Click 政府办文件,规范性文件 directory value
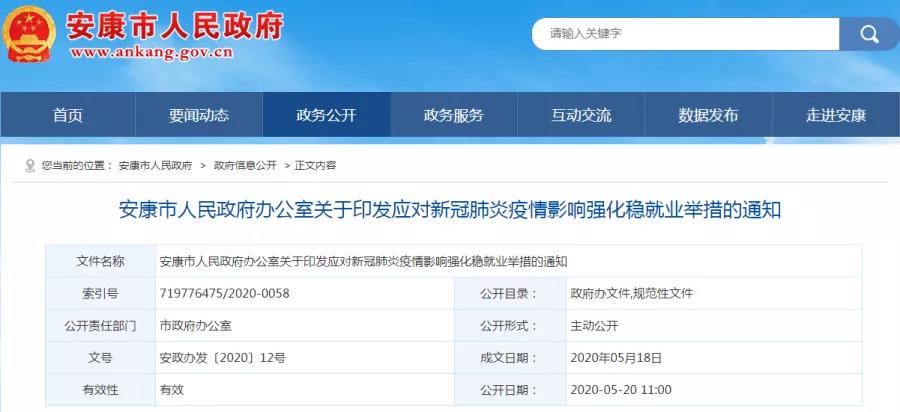The height and width of the screenshot is (412, 900). 631,294
